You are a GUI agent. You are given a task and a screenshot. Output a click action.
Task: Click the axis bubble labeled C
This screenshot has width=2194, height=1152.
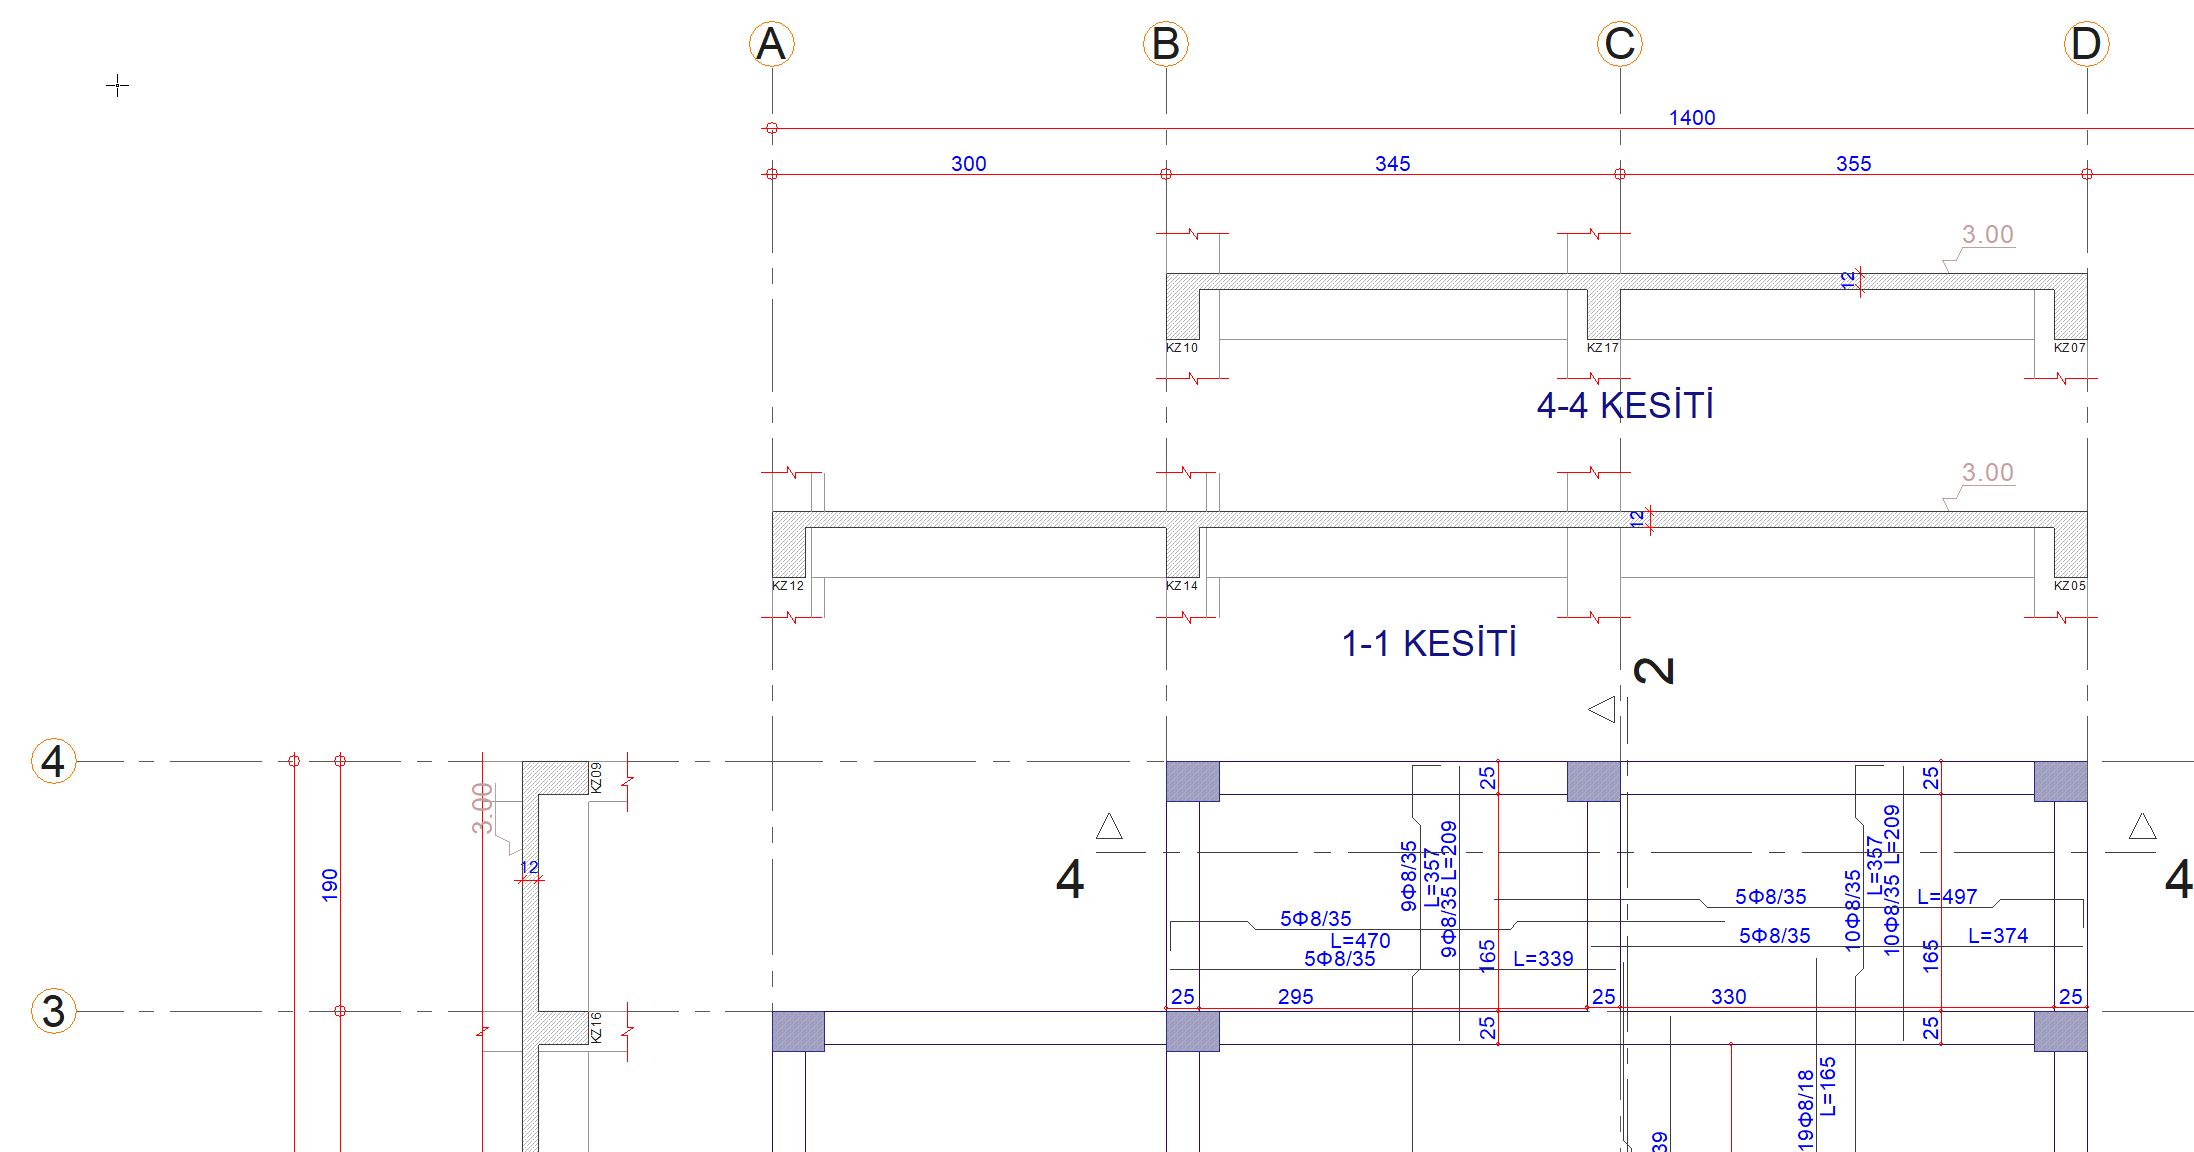coord(1619,44)
